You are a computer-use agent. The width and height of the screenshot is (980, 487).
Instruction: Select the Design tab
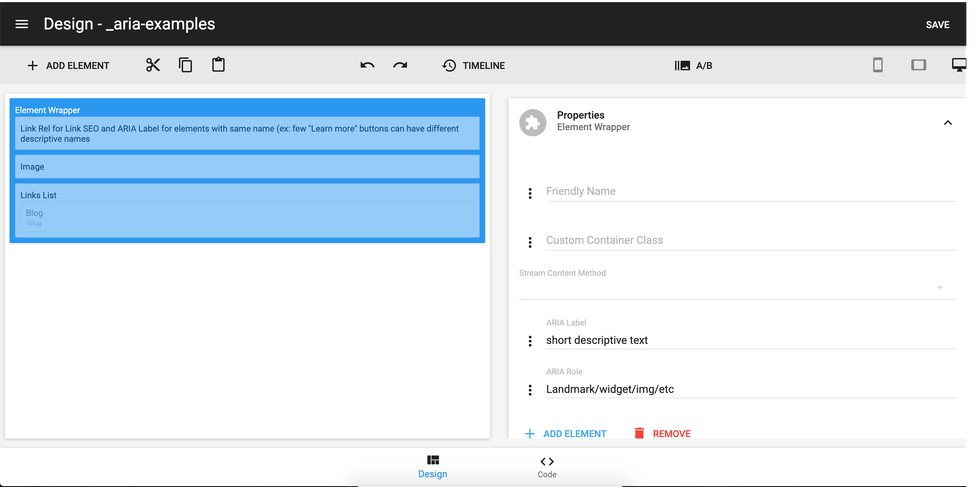[x=432, y=466]
